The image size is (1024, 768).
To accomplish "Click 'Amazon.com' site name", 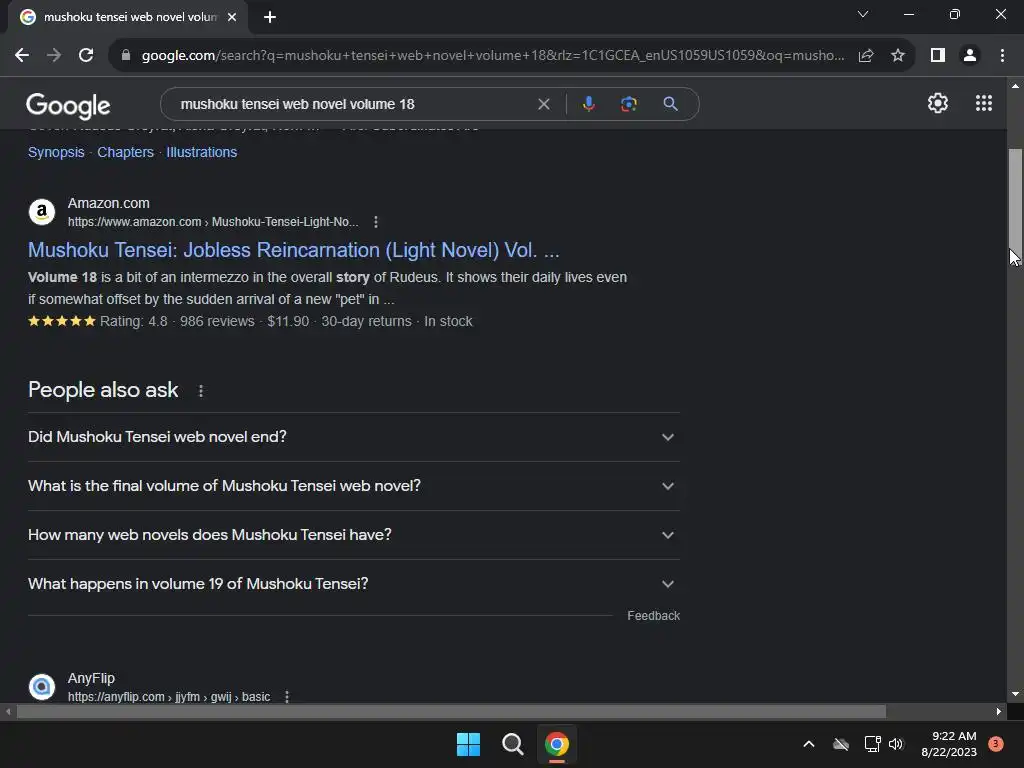I will click(108, 203).
